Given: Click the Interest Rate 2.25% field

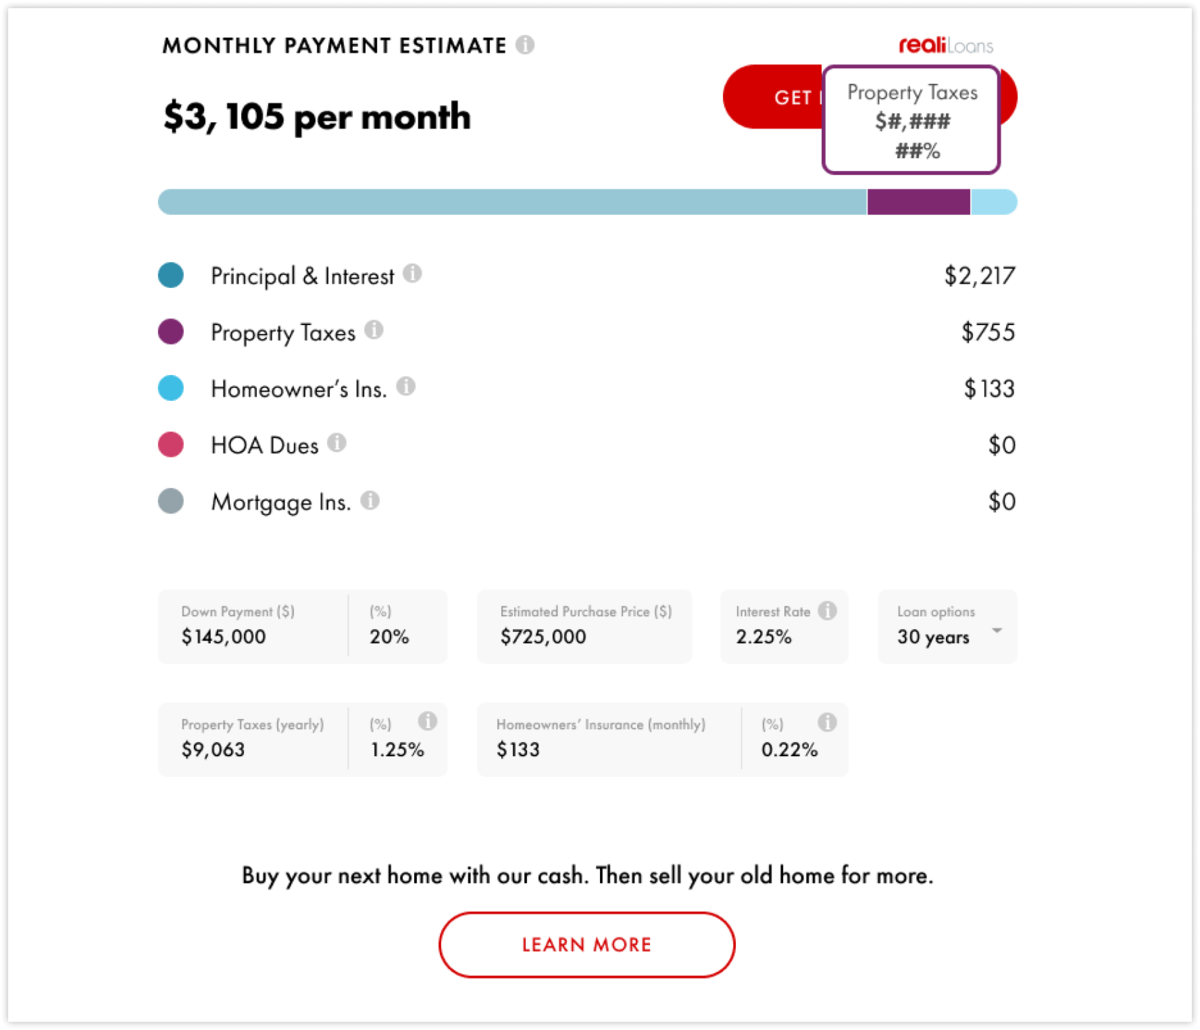Looking at the screenshot, I should tap(784, 627).
